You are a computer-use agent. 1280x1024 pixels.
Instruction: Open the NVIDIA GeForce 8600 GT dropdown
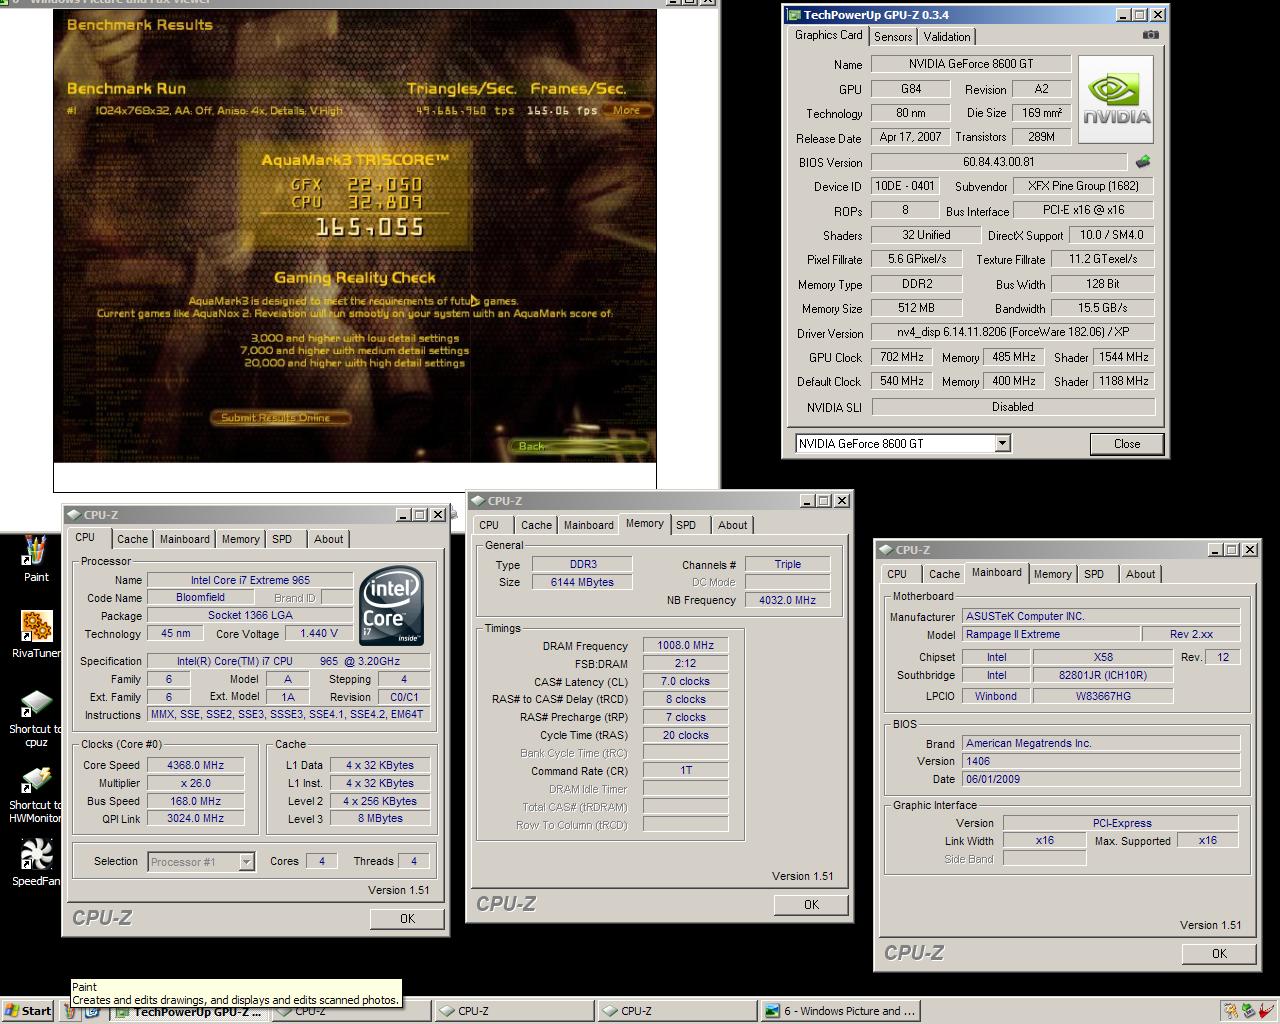pyautogui.click(x=1002, y=444)
